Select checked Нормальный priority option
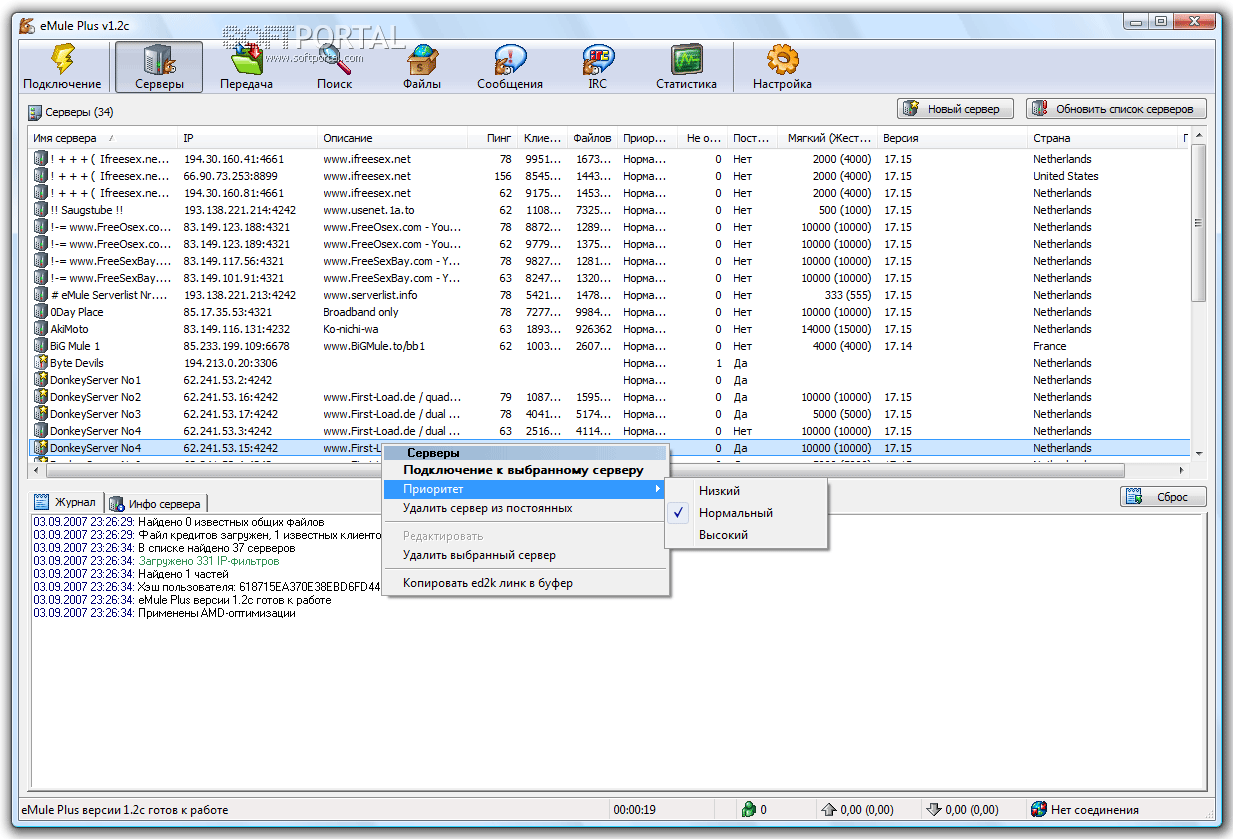This screenshot has width=1233, height=839. 746,513
